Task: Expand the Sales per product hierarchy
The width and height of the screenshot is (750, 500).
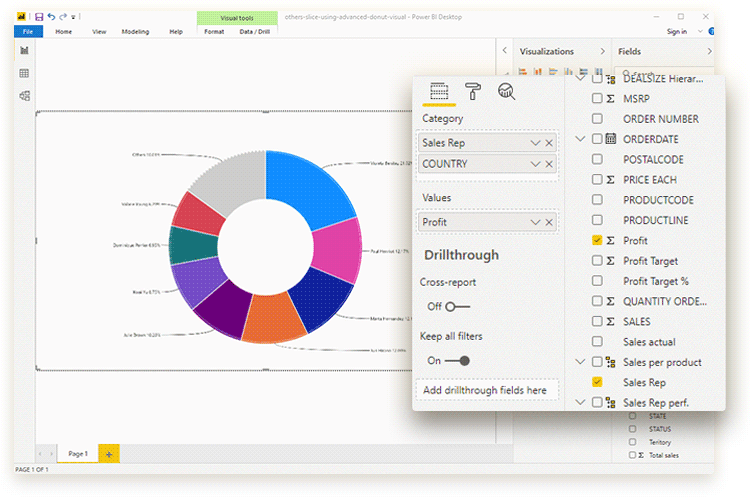Action: [580, 362]
